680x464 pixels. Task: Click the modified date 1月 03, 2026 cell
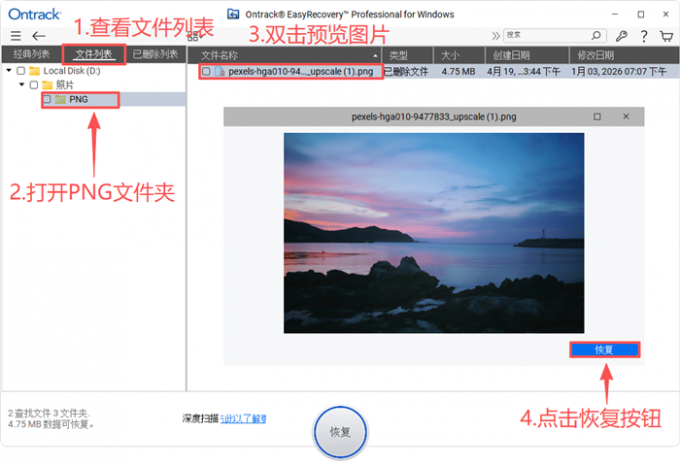click(x=618, y=72)
